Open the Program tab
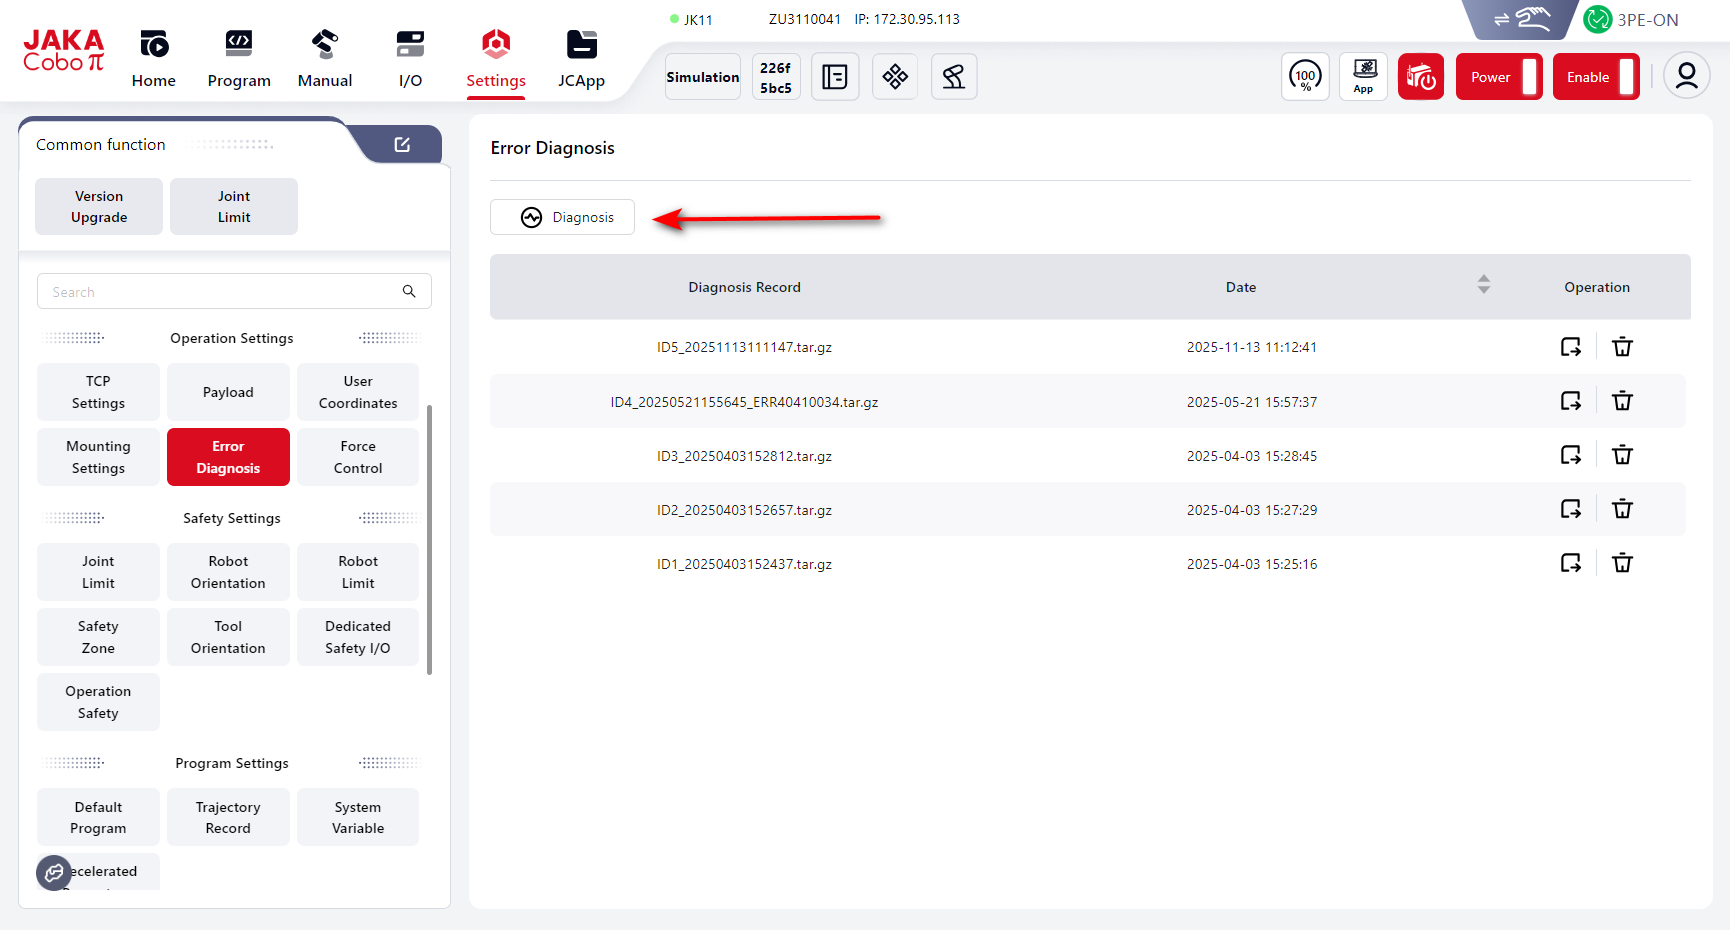 tap(239, 59)
